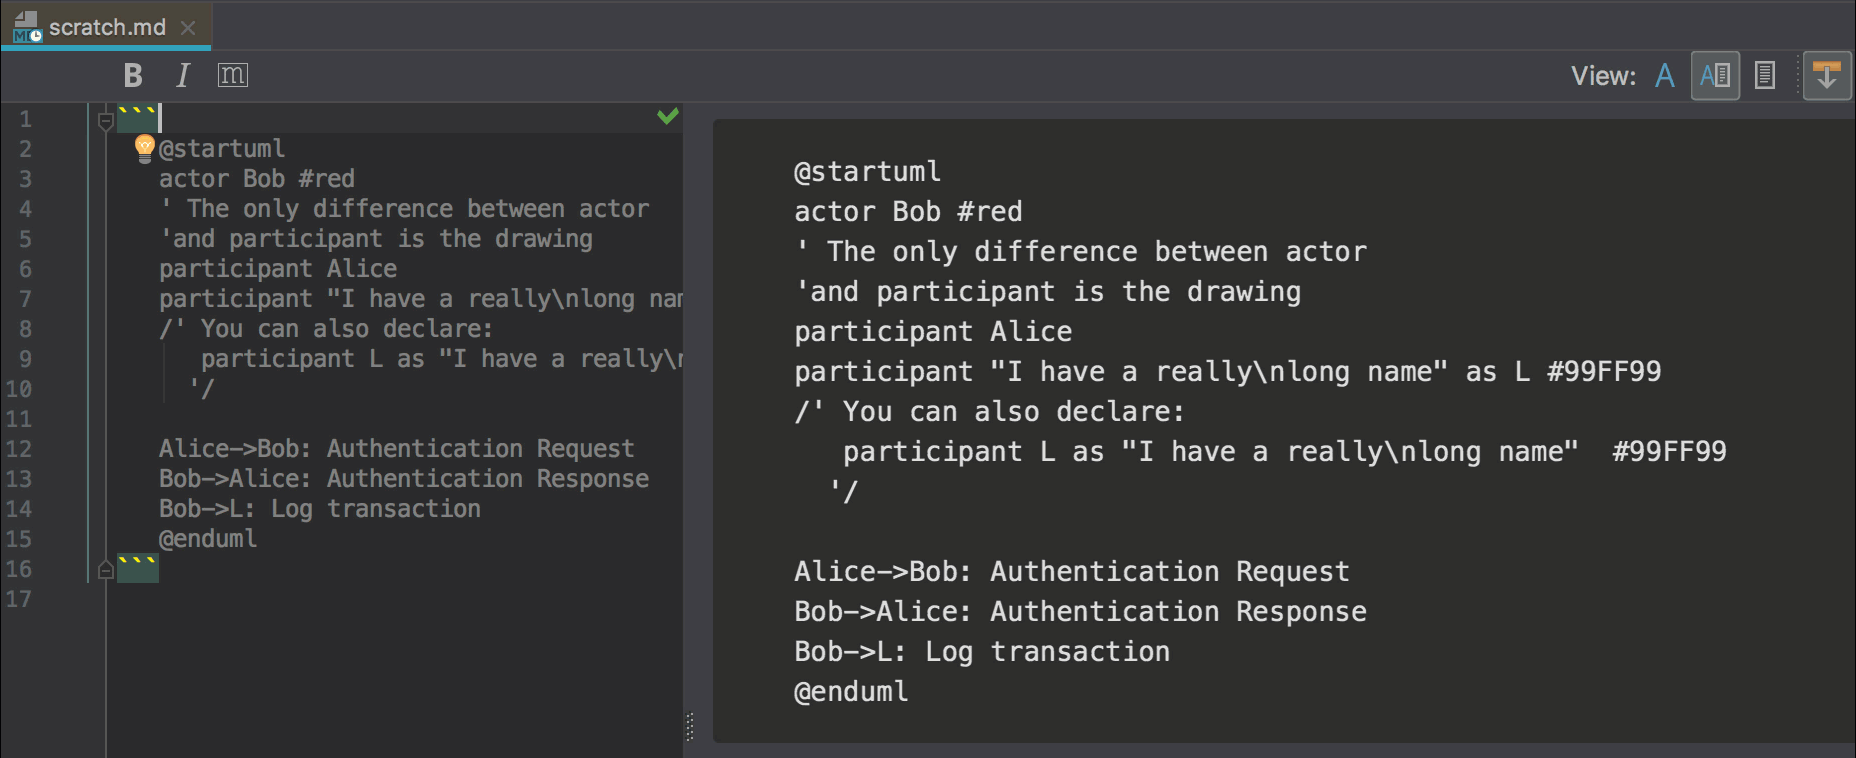The height and width of the screenshot is (758, 1856).
Task: Click the splitter handle between editor and preview
Action: pos(690,727)
